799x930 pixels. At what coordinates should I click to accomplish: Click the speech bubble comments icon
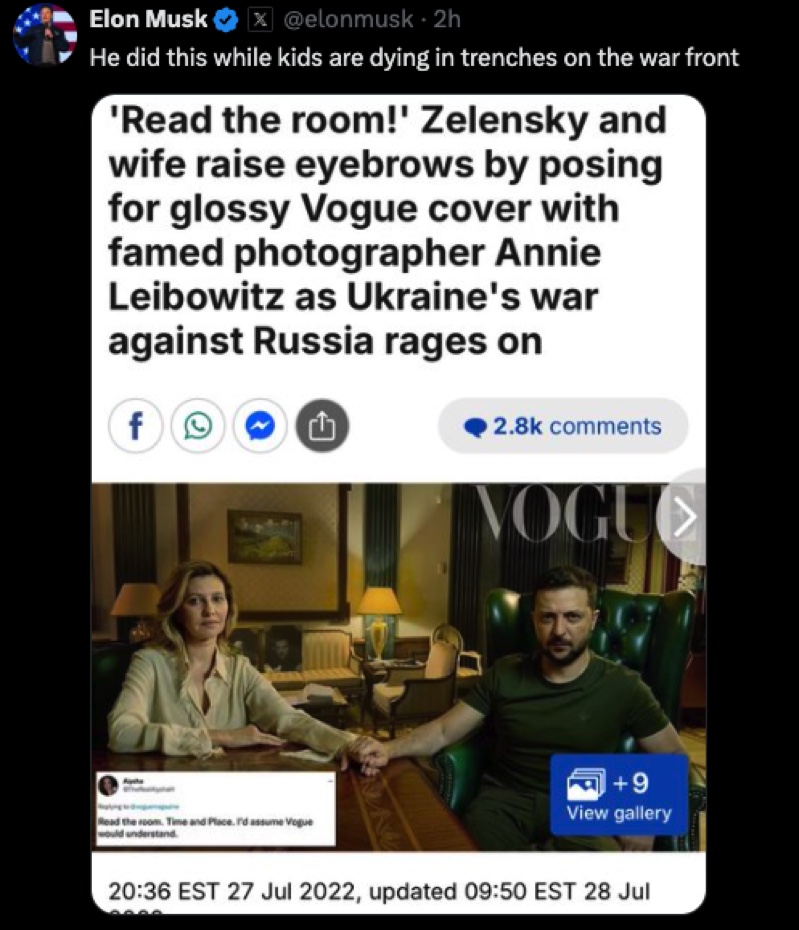pyautogui.click(x=475, y=427)
